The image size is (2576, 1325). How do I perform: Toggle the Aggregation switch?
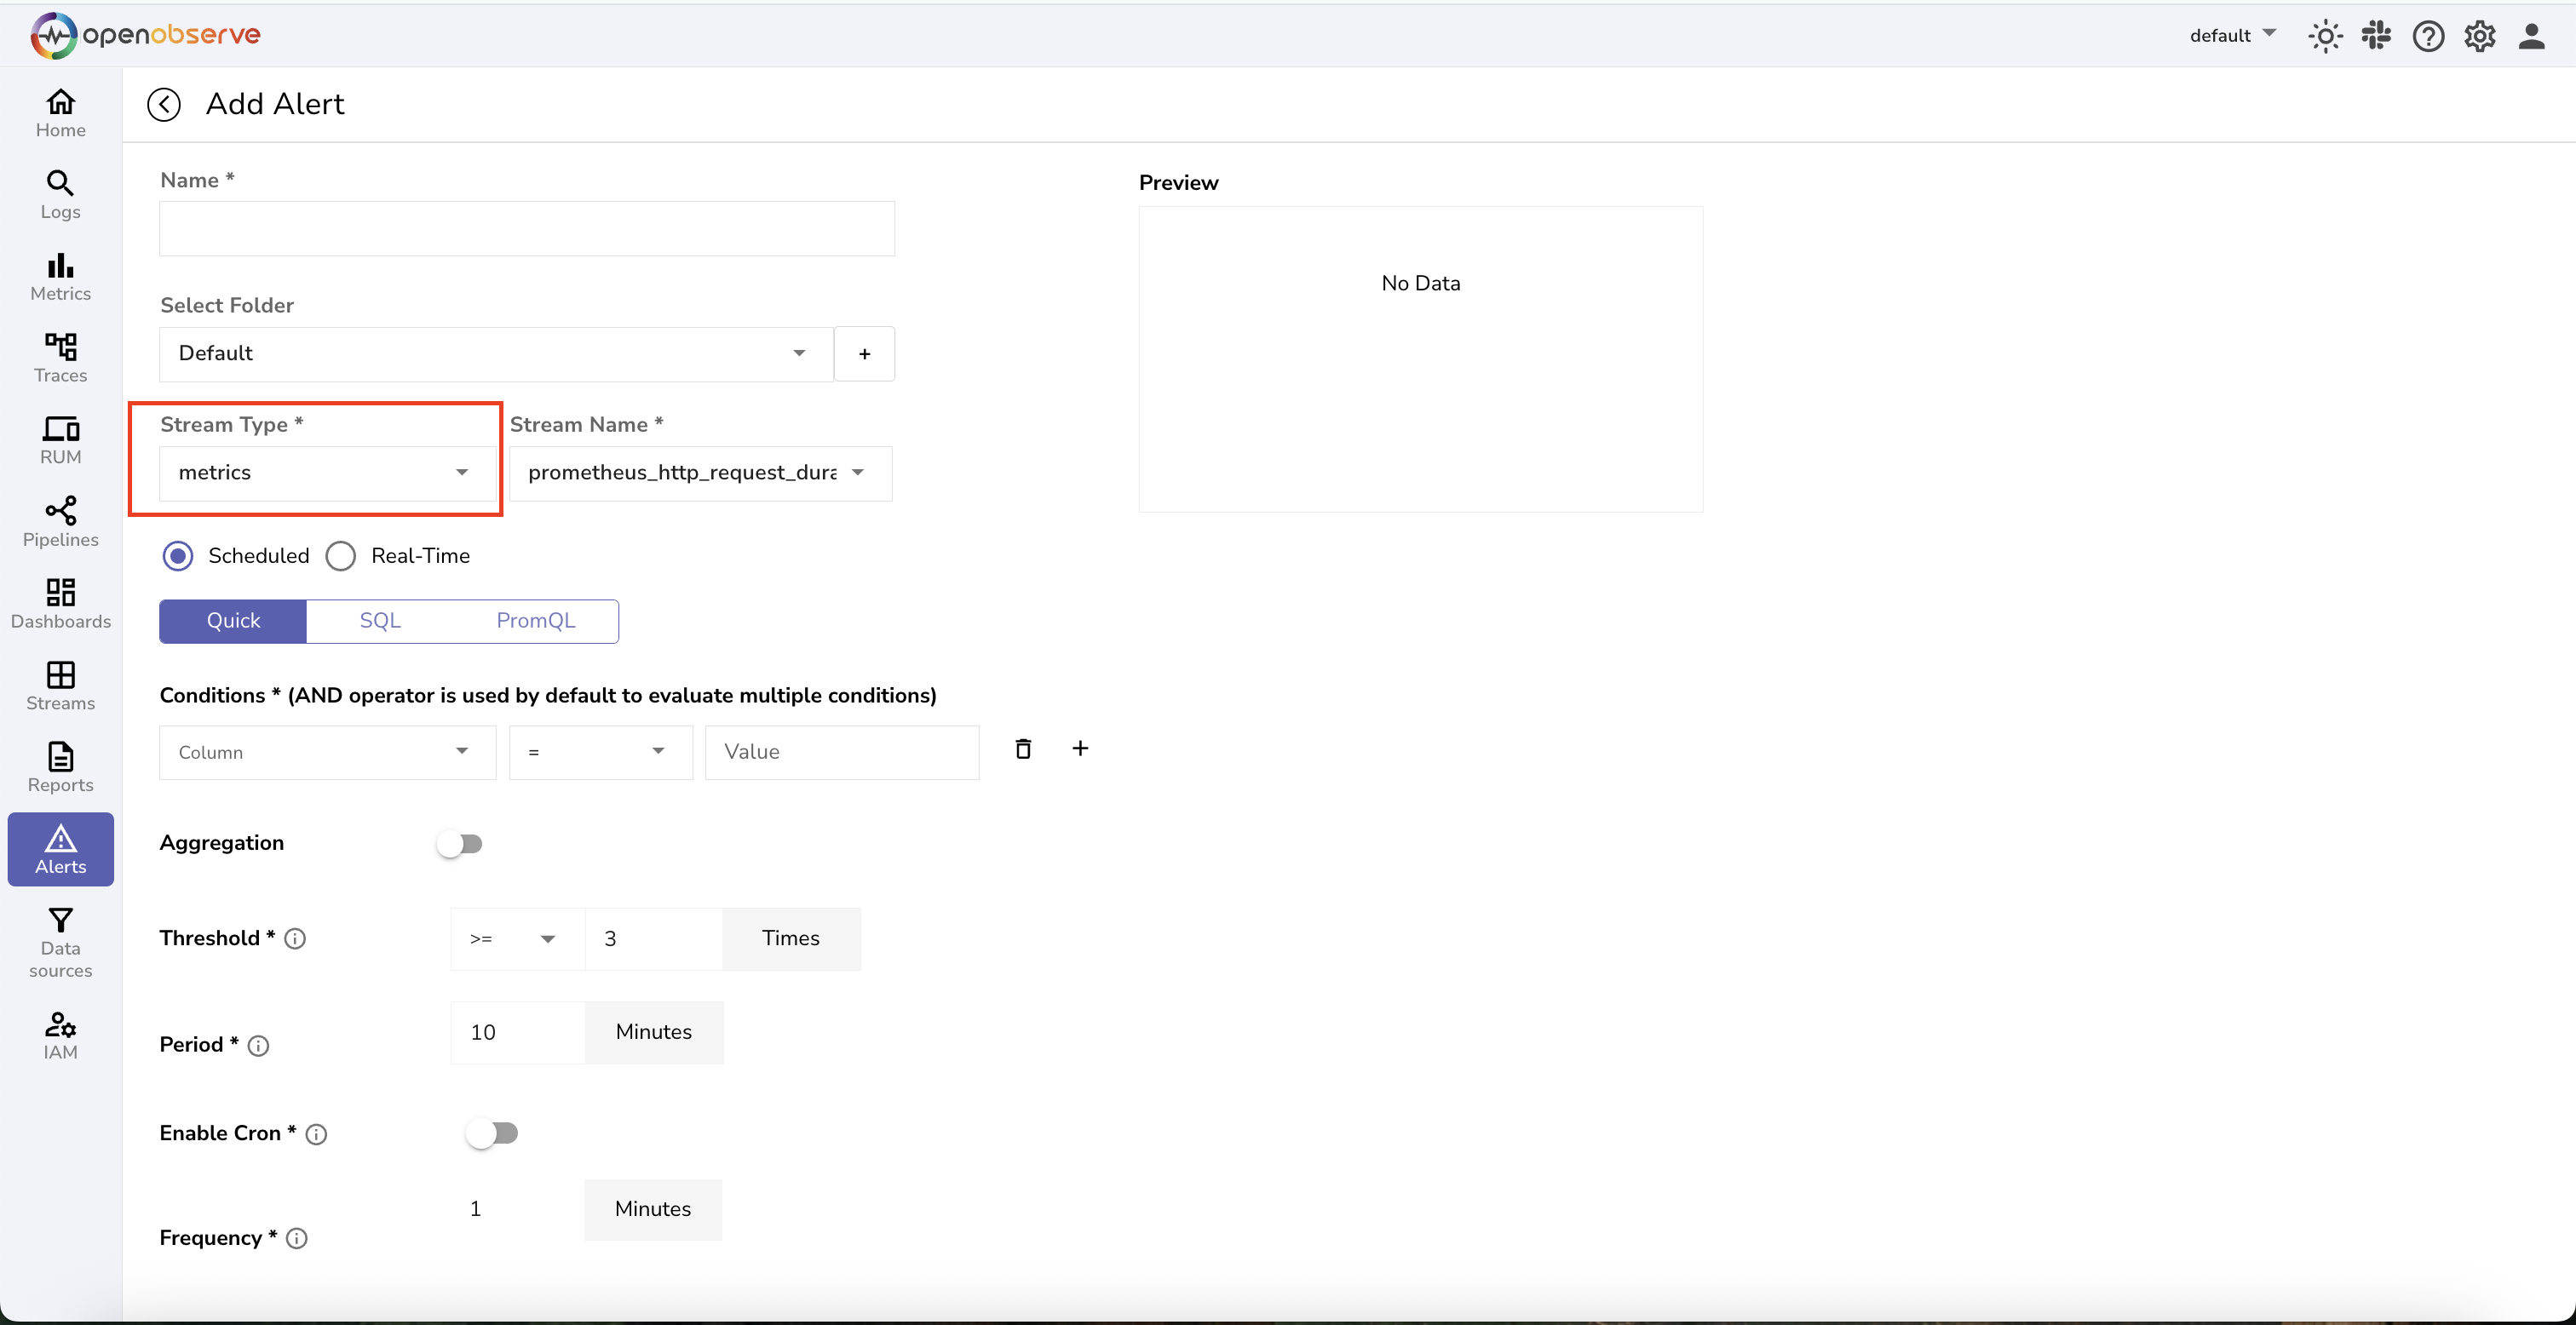tap(460, 844)
